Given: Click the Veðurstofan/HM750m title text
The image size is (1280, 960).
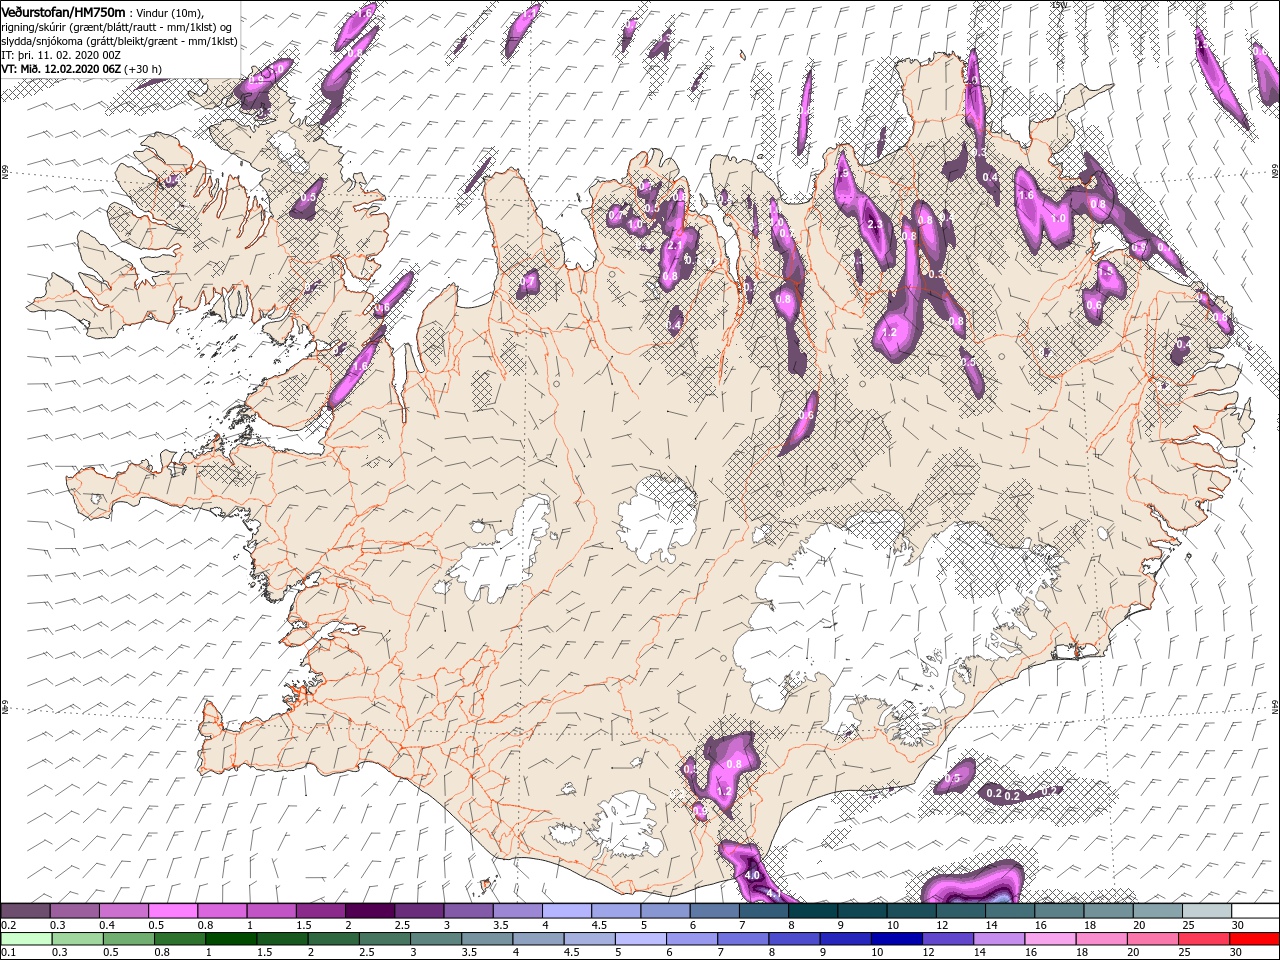Looking at the screenshot, I should click(x=64, y=11).
